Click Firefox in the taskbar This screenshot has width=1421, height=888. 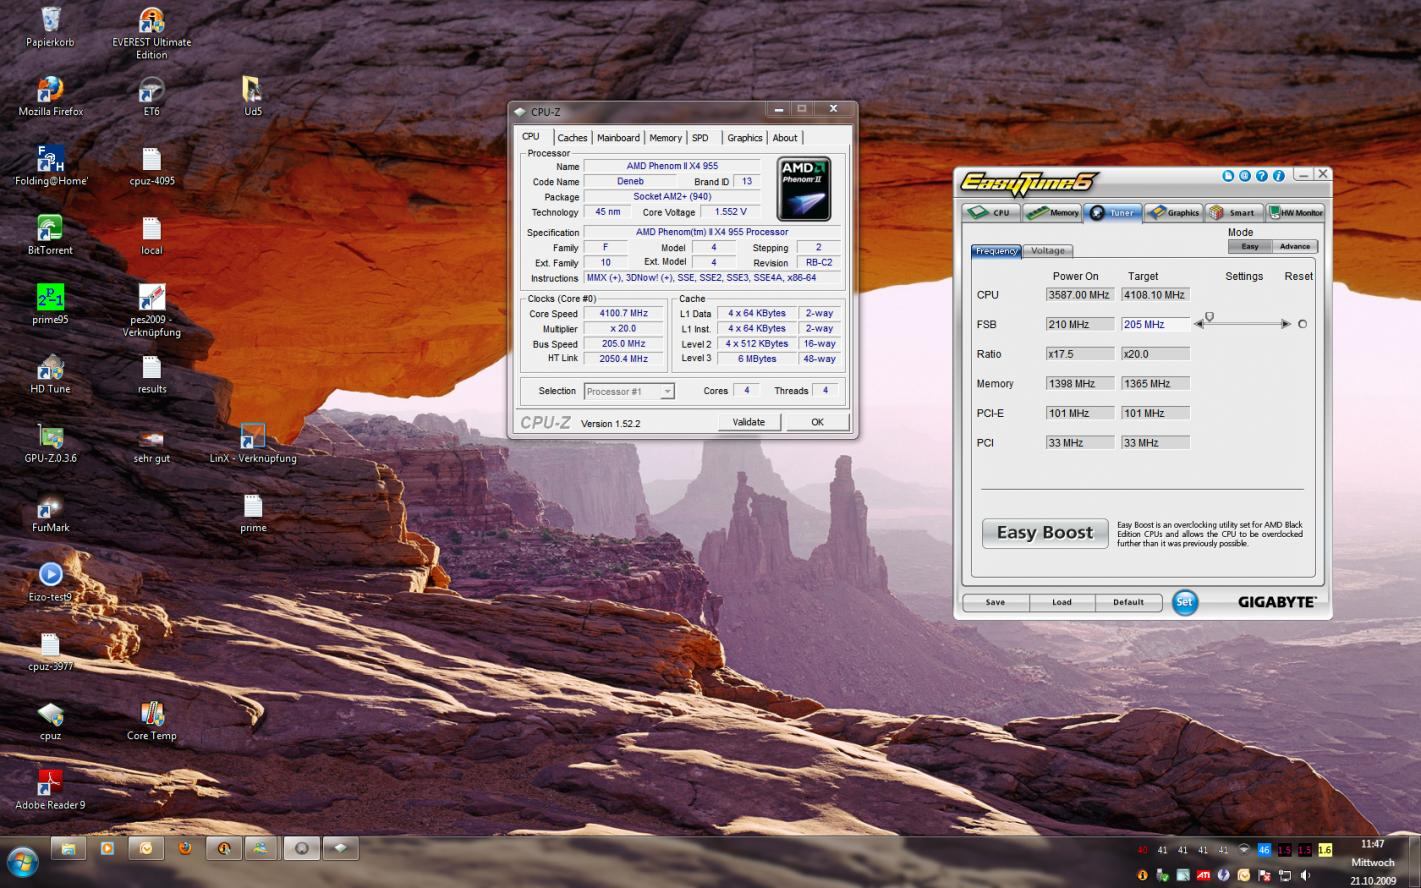(184, 848)
